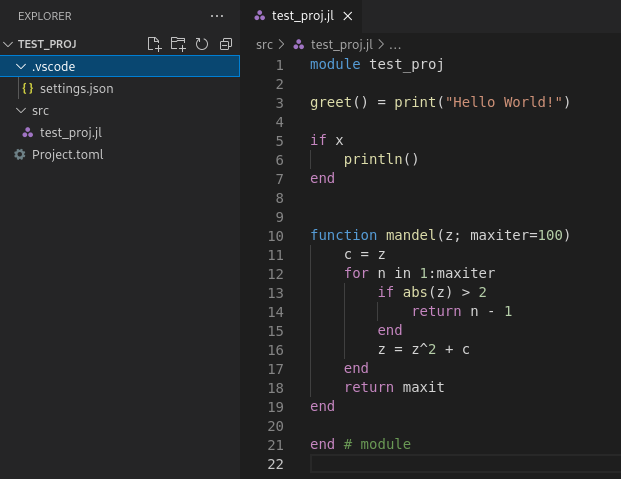Image resolution: width=621 pixels, height=479 pixels.
Task: Open Project.toml file
Action: [120, 155]
